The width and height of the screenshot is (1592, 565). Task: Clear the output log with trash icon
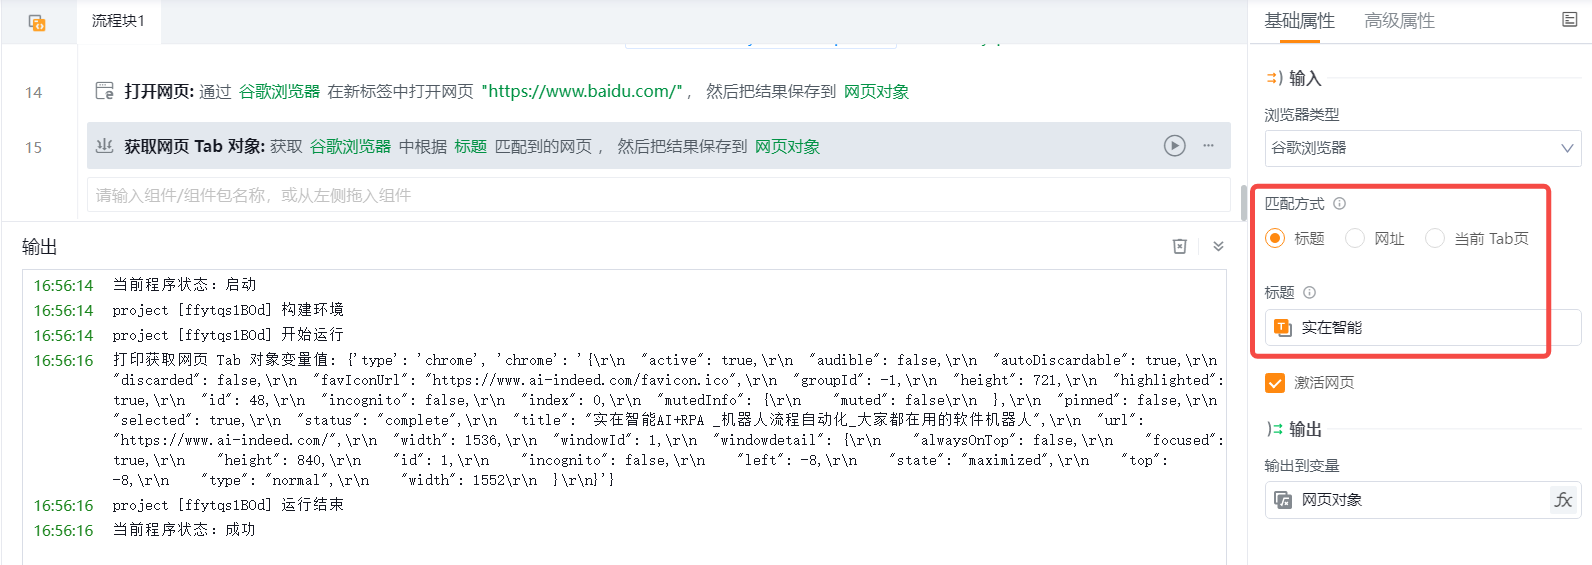tap(1180, 246)
